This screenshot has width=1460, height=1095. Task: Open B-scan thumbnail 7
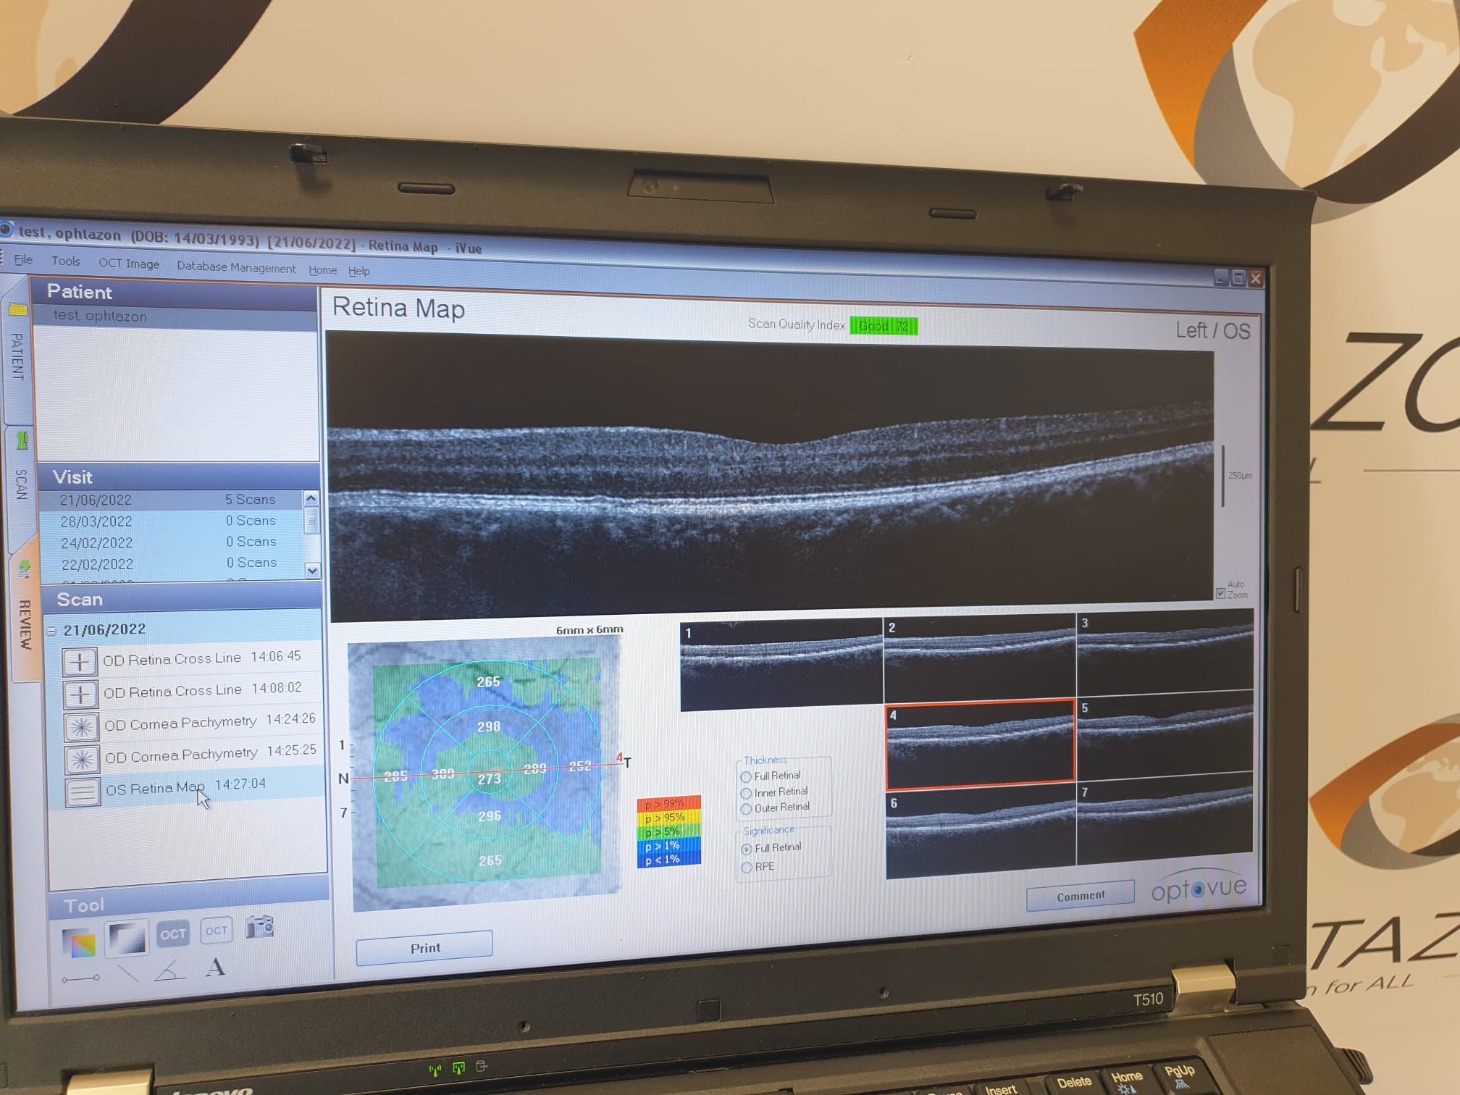pyautogui.click(x=1165, y=822)
